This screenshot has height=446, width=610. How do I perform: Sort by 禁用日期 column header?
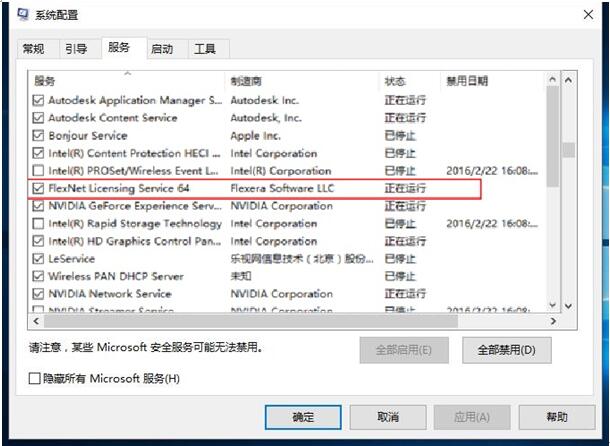click(492, 81)
